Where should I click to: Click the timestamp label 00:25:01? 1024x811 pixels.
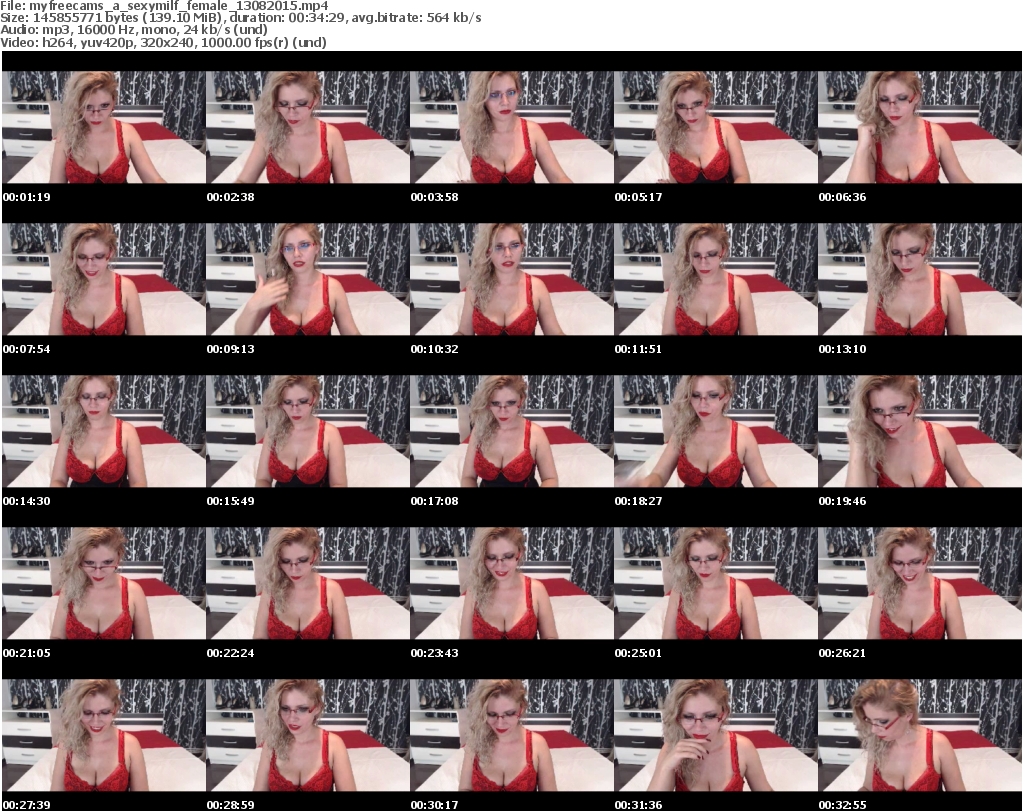pyautogui.click(x=639, y=653)
